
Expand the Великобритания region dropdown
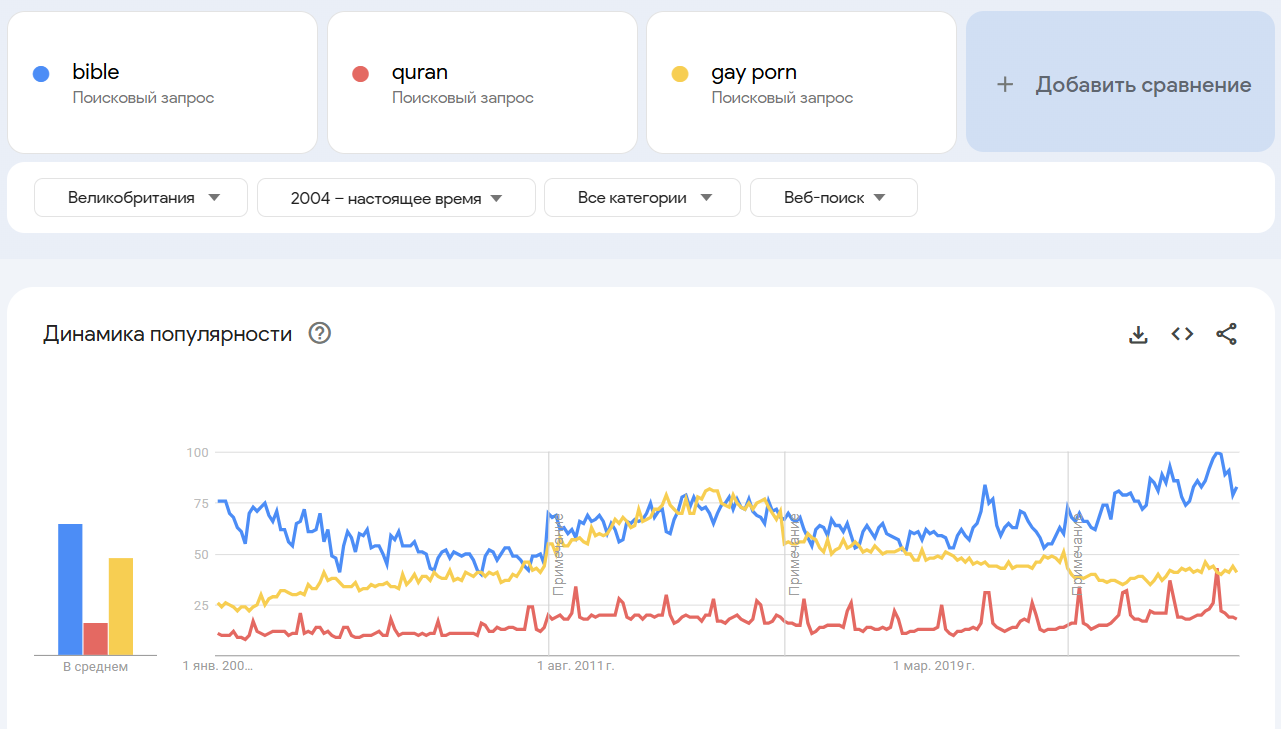tap(141, 198)
